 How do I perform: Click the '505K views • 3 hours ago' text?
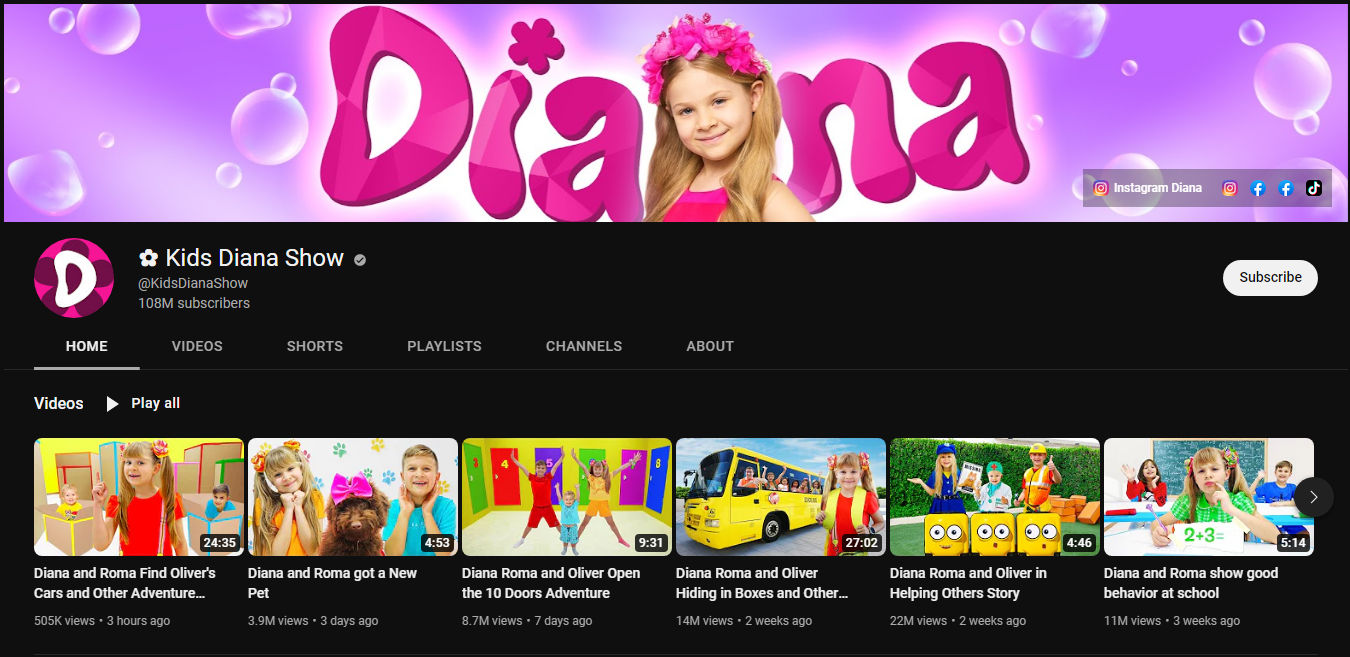point(102,621)
